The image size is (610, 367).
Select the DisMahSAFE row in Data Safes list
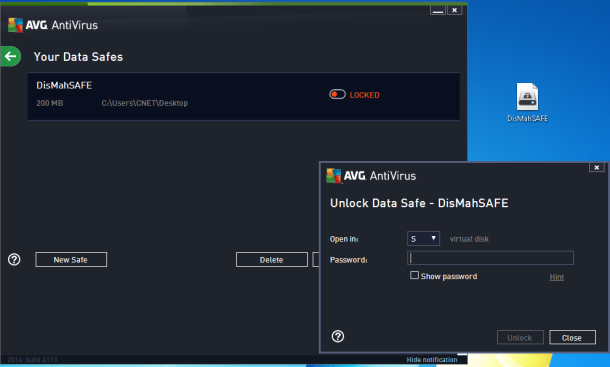pos(244,96)
